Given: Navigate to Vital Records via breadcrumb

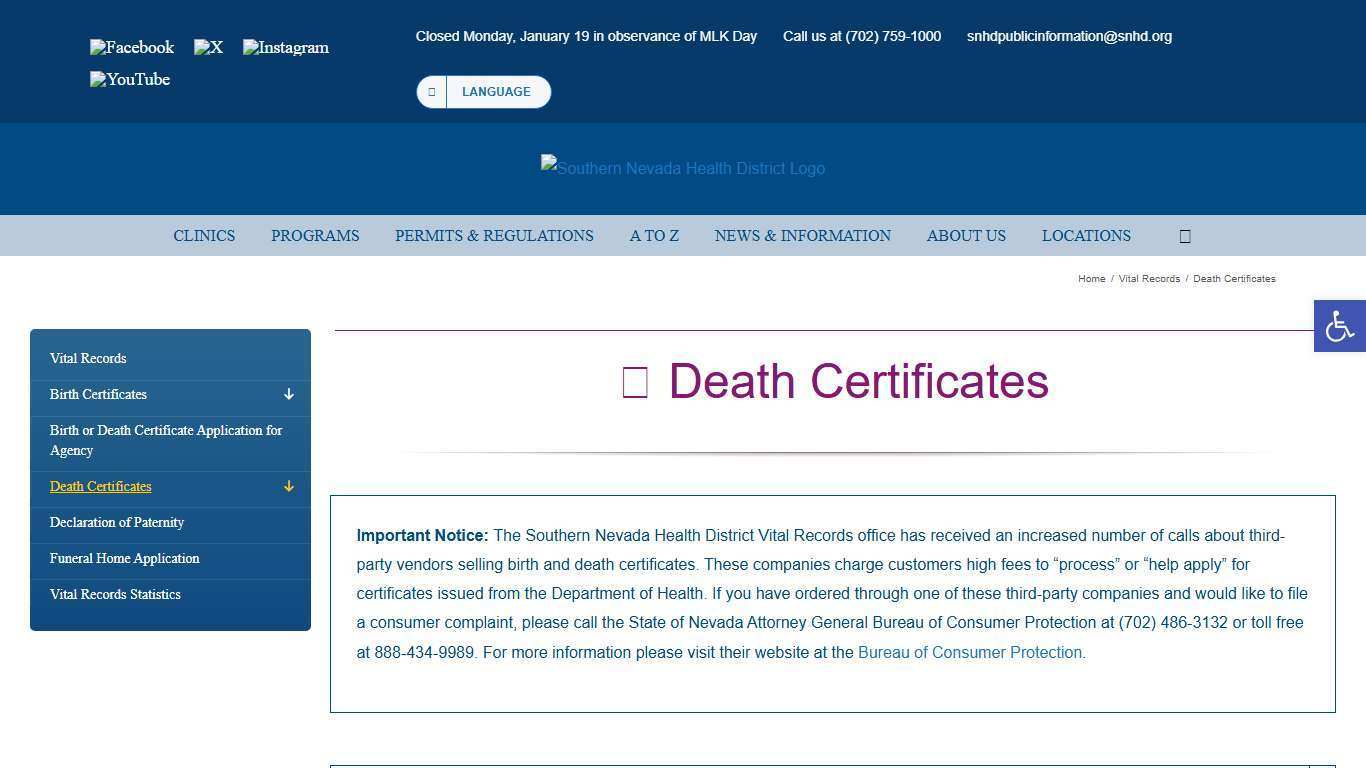Looking at the screenshot, I should (x=1149, y=279).
